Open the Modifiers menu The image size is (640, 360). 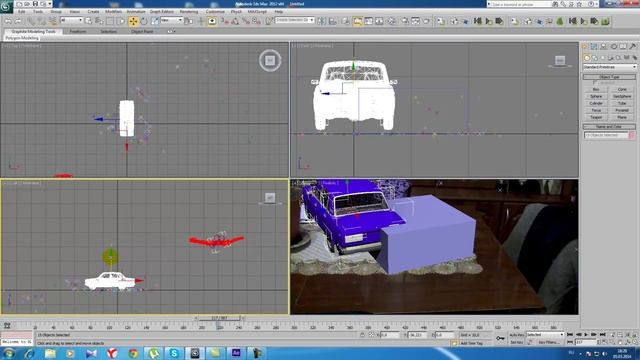click(x=113, y=11)
